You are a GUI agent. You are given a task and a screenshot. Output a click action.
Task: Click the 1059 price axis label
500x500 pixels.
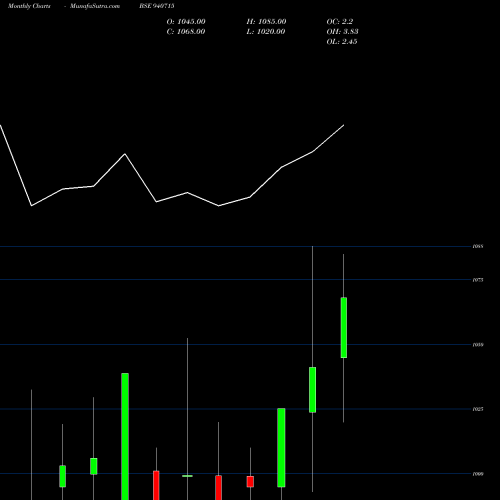[x=478, y=345]
